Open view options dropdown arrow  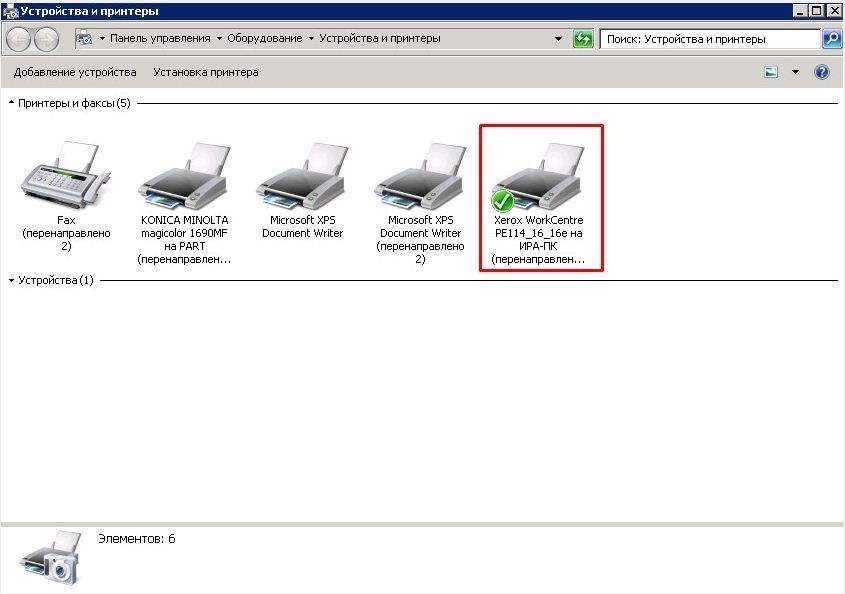795,72
